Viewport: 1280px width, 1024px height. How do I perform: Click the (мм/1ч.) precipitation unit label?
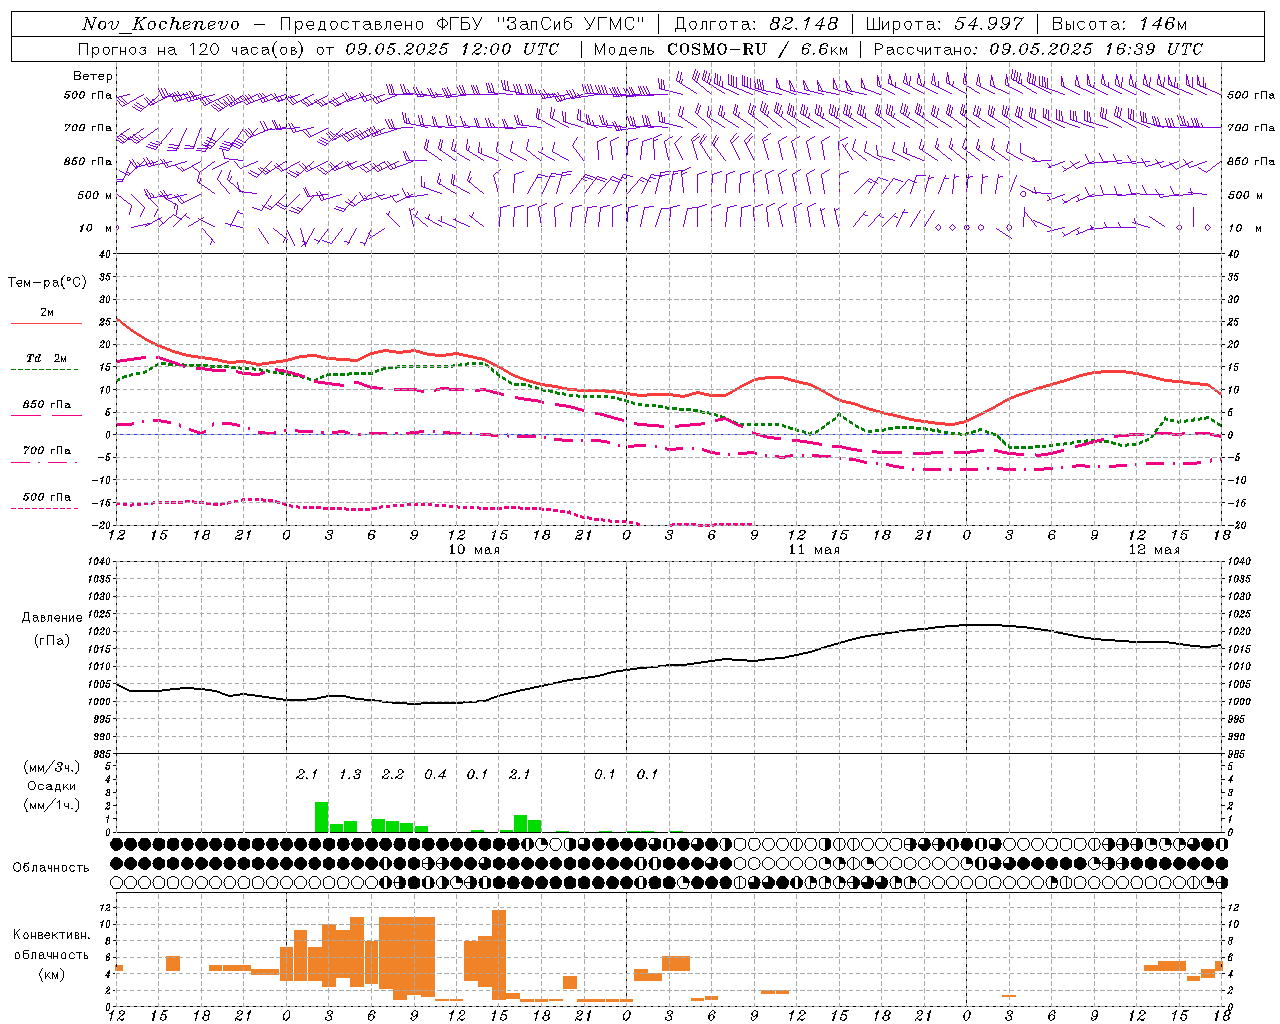click(x=52, y=805)
